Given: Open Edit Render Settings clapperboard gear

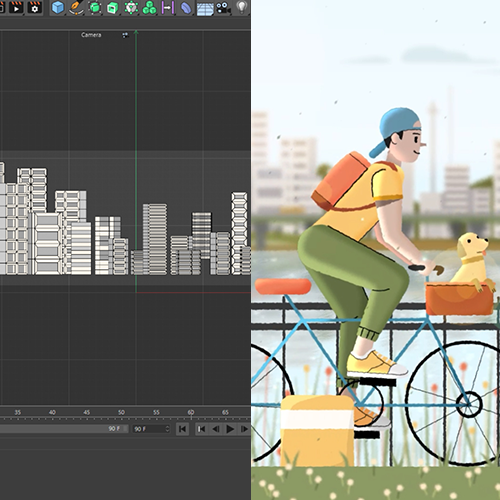Looking at the screenshot, I should coord(35,7).
